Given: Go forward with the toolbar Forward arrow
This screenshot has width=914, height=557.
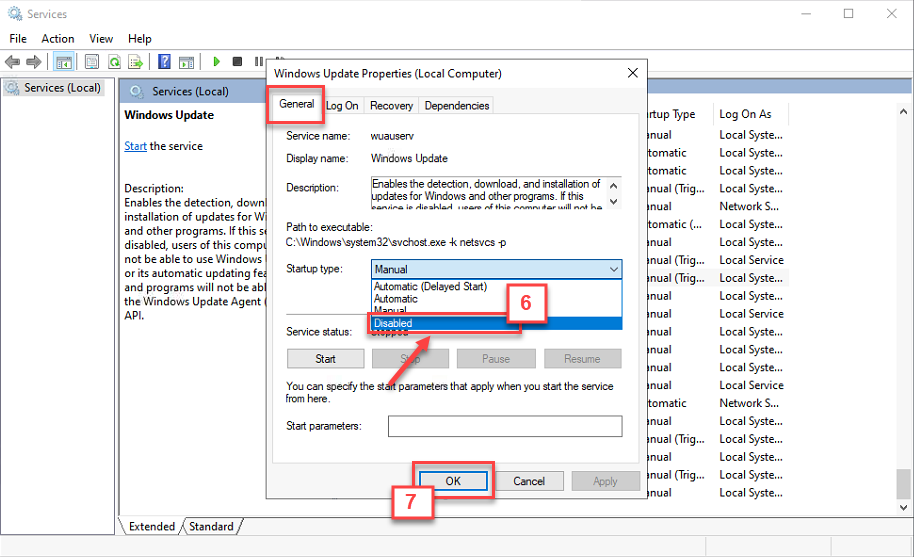Looking at the screenshot, I should pos(34,62).
